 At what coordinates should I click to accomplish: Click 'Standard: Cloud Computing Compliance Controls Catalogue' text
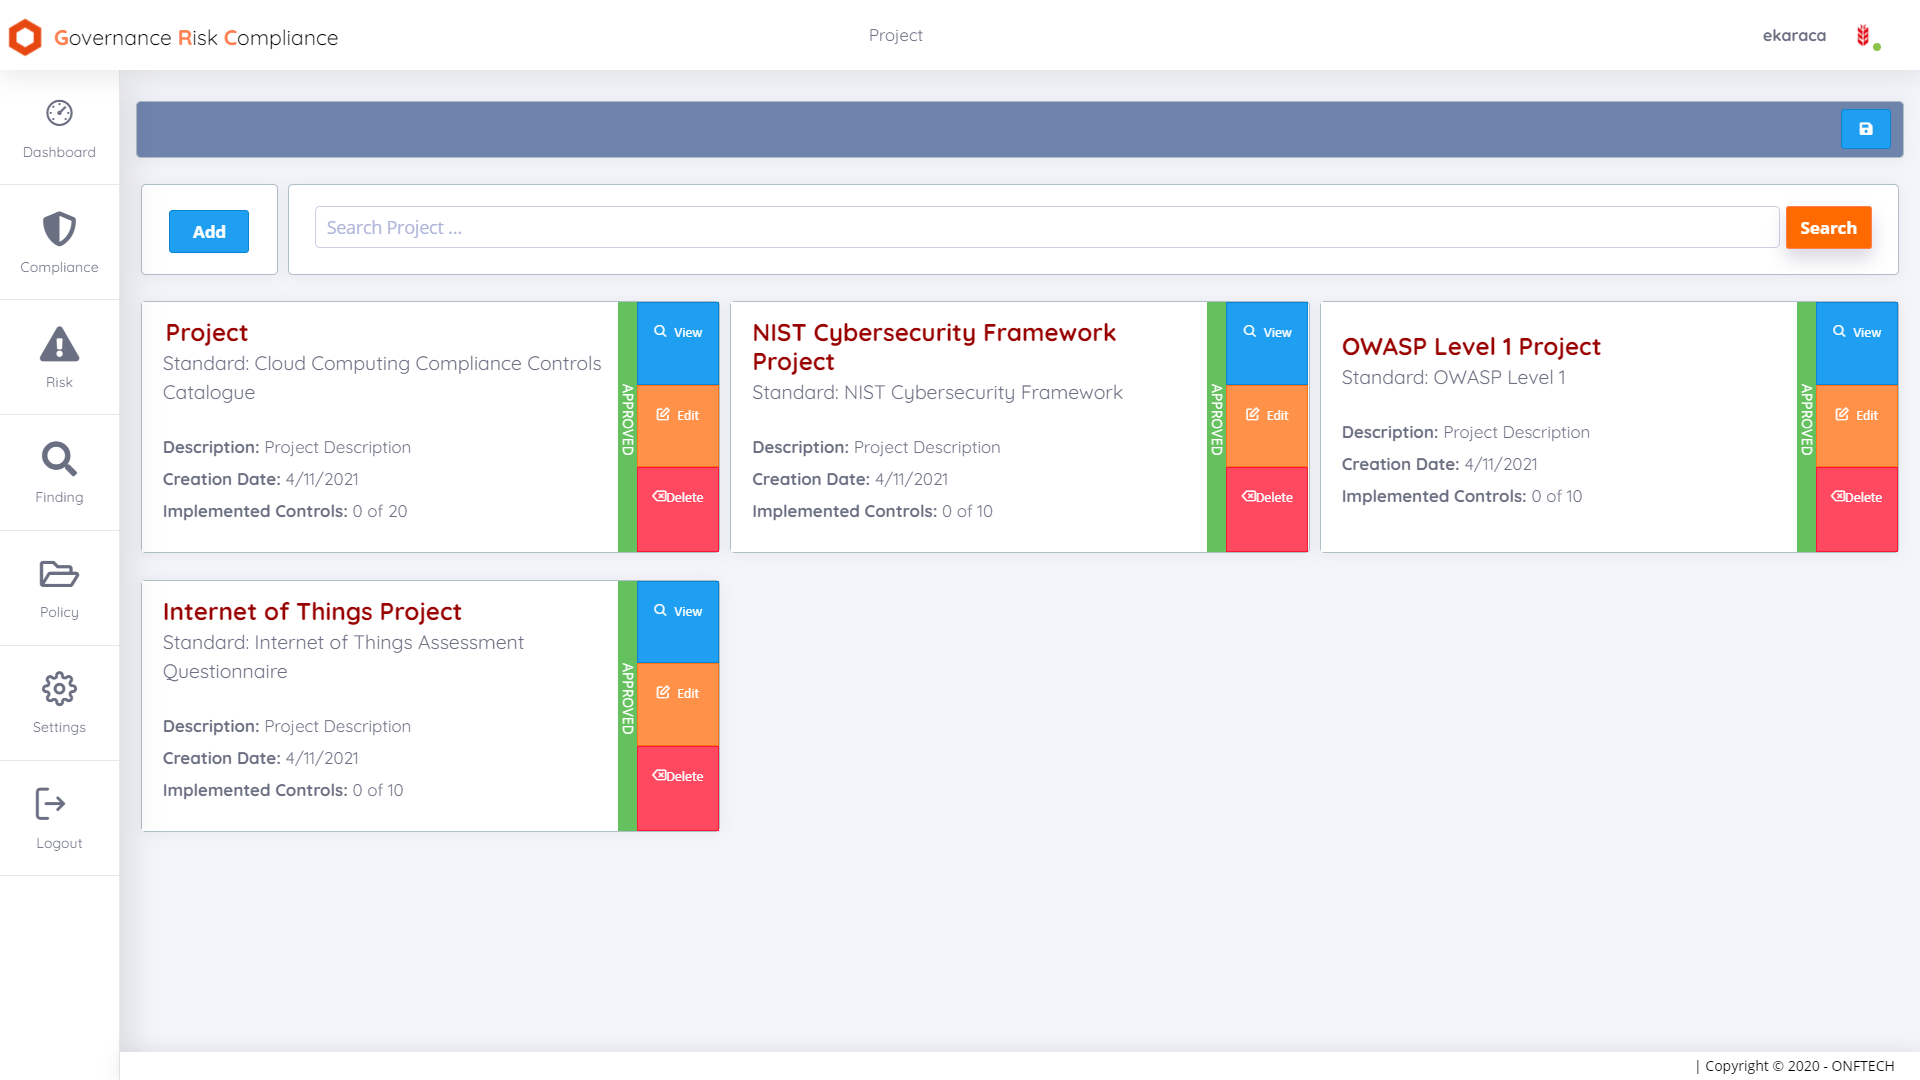[x=382, y=378]
